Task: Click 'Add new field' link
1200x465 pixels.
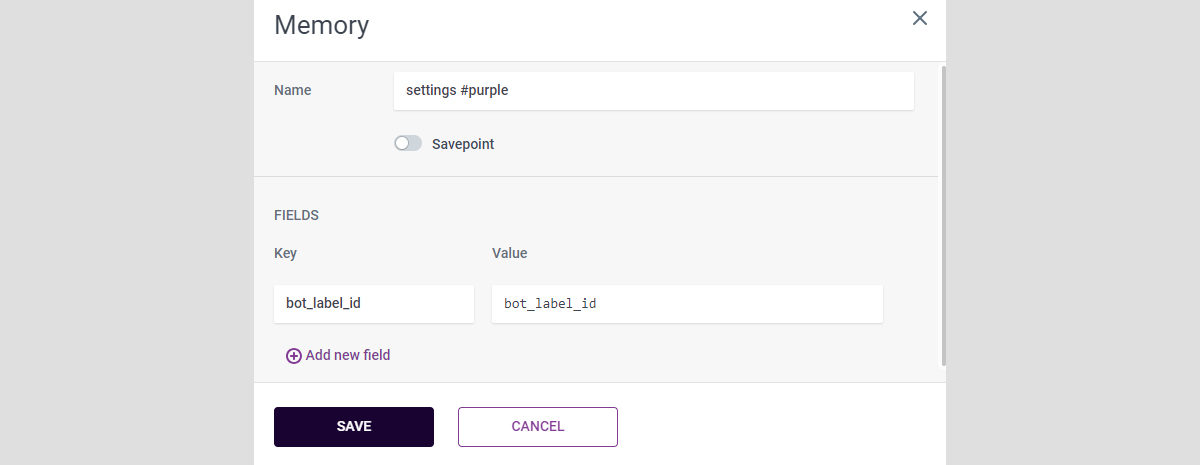Action: tap(347, 355)
